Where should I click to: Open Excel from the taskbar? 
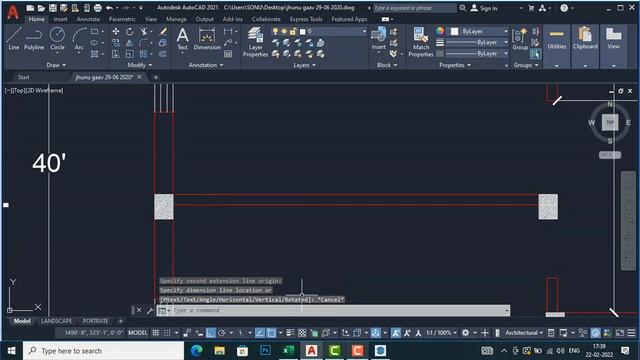[289, 351]
